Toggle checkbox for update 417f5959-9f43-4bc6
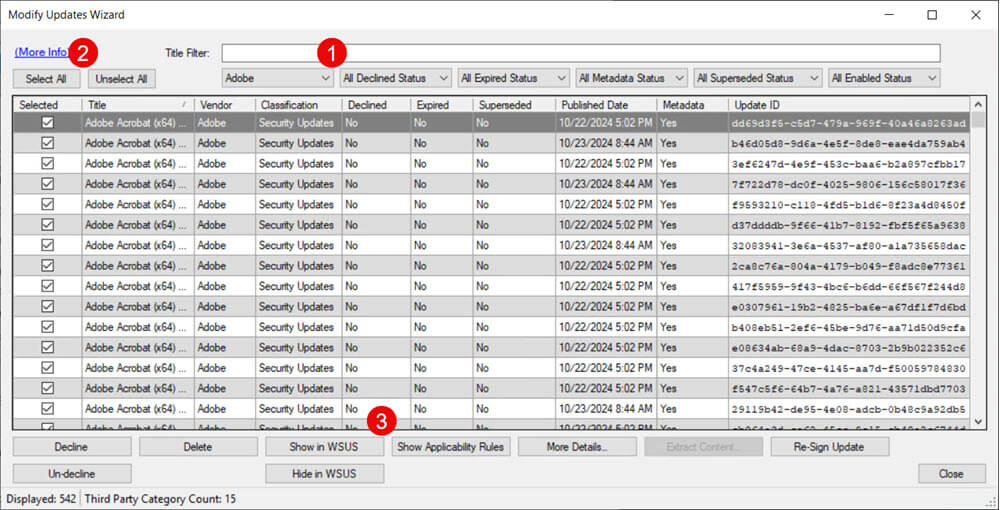Viewport: 1000px width, 510px height. coord(48,286)
